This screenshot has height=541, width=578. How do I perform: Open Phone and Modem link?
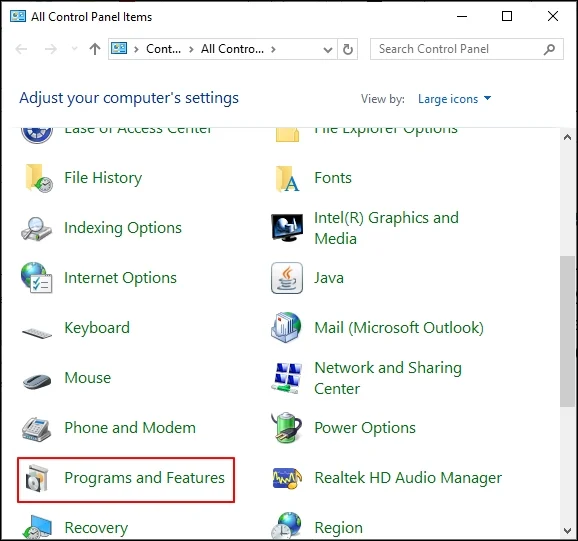click(x=130, y=428)
